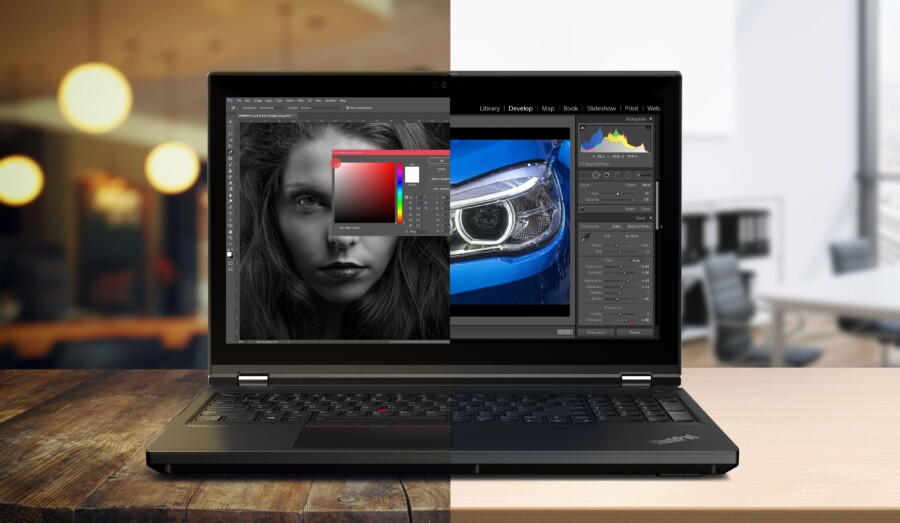Click the foreground color swatch in Photoshop toolbar
900x523 pixels.
coord(230,252)
